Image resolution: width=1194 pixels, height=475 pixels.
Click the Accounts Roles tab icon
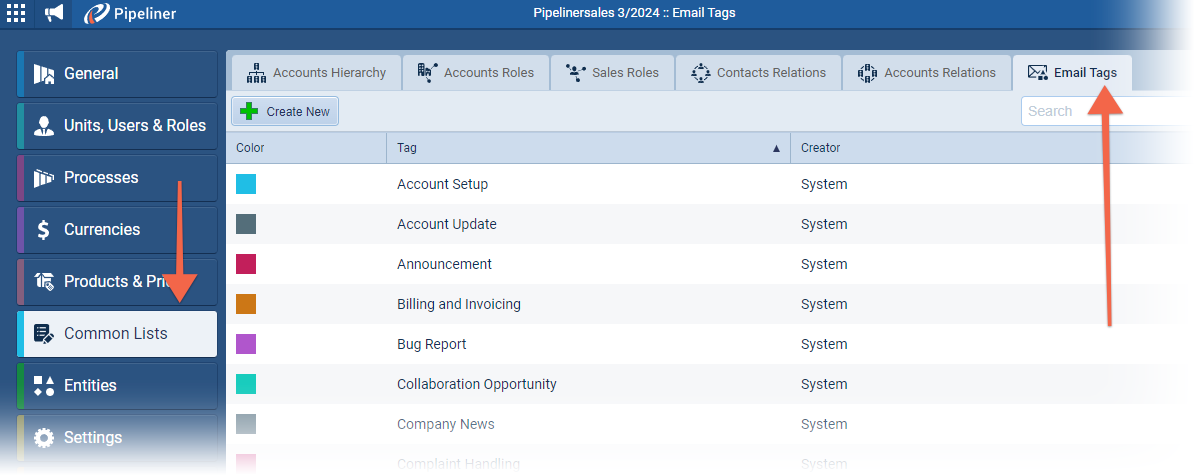point(427,73)
